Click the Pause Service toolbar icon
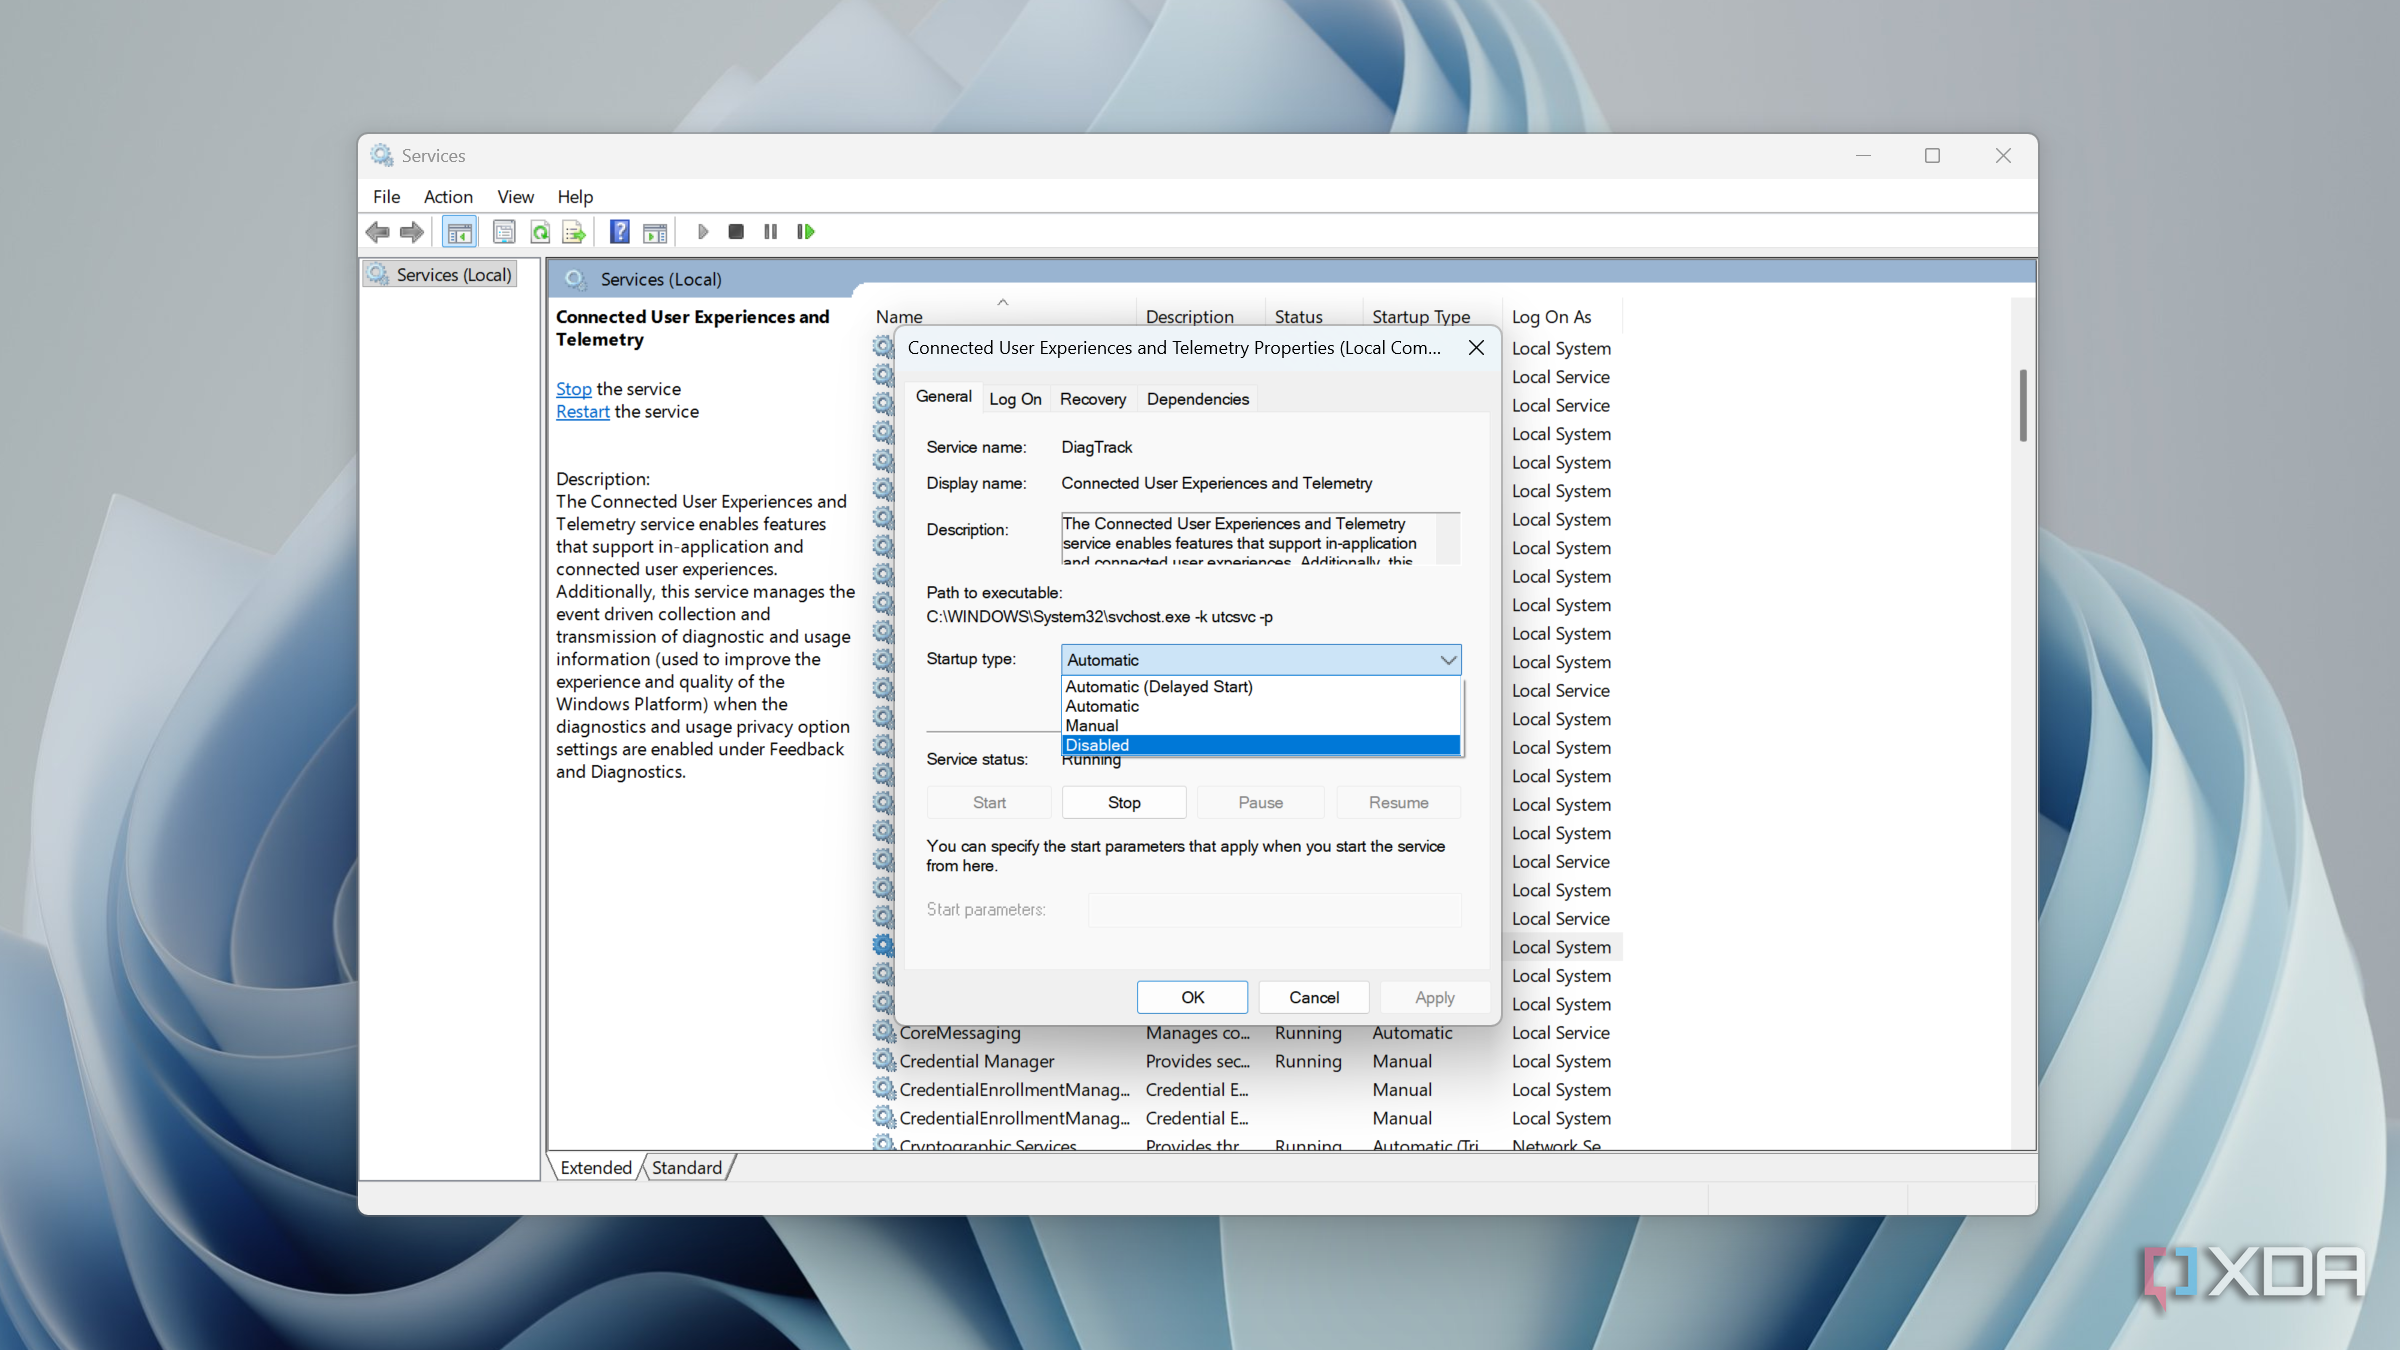This screenshot has height=1350, width=2400. point(770,232)
